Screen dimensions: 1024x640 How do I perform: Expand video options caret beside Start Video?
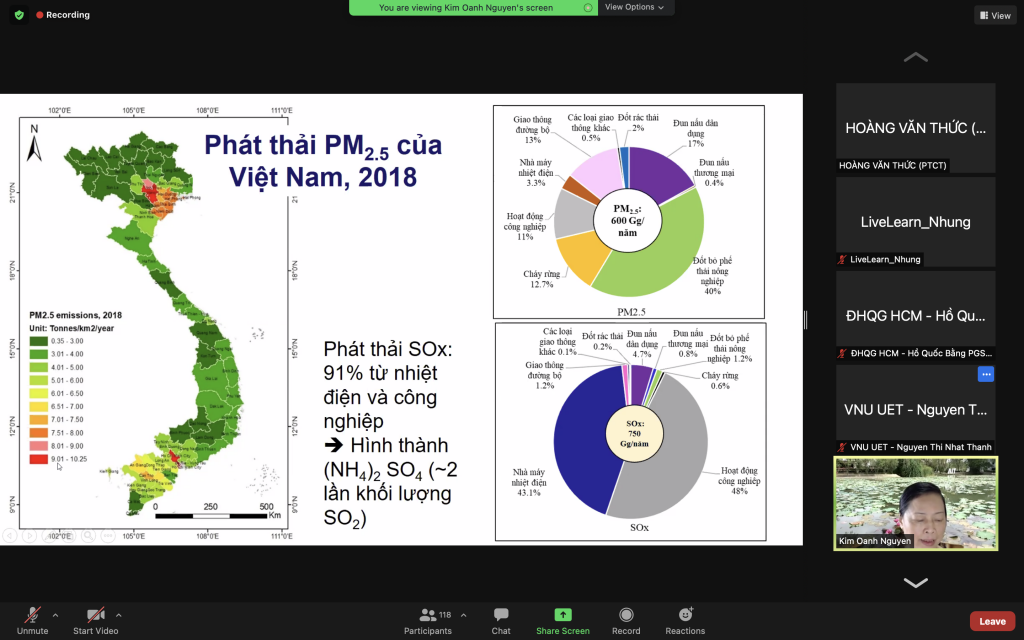click(119, 615)
